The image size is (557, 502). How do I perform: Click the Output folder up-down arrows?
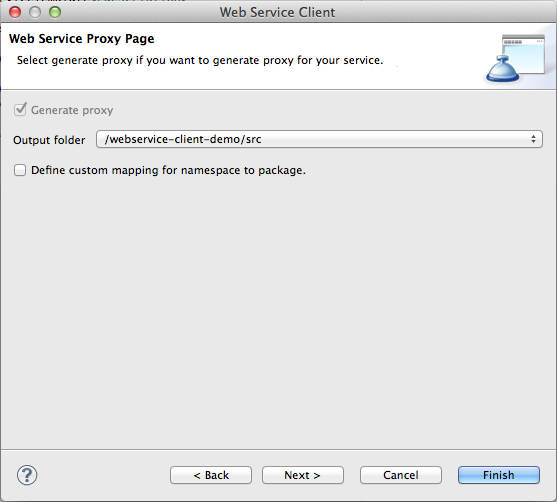pos(533,139)
